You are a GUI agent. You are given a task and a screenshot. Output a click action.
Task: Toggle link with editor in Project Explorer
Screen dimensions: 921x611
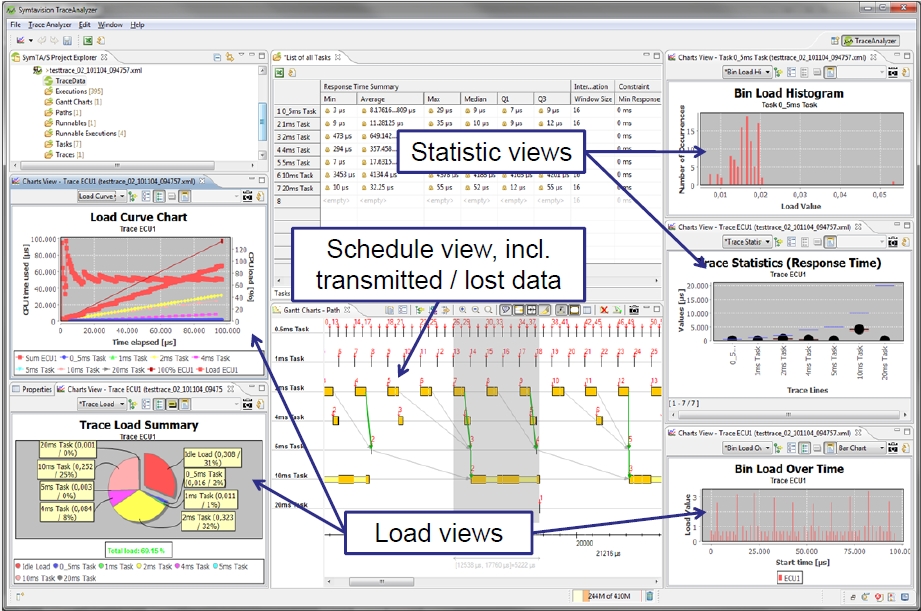pyautogui.click(x=230, y=57)
